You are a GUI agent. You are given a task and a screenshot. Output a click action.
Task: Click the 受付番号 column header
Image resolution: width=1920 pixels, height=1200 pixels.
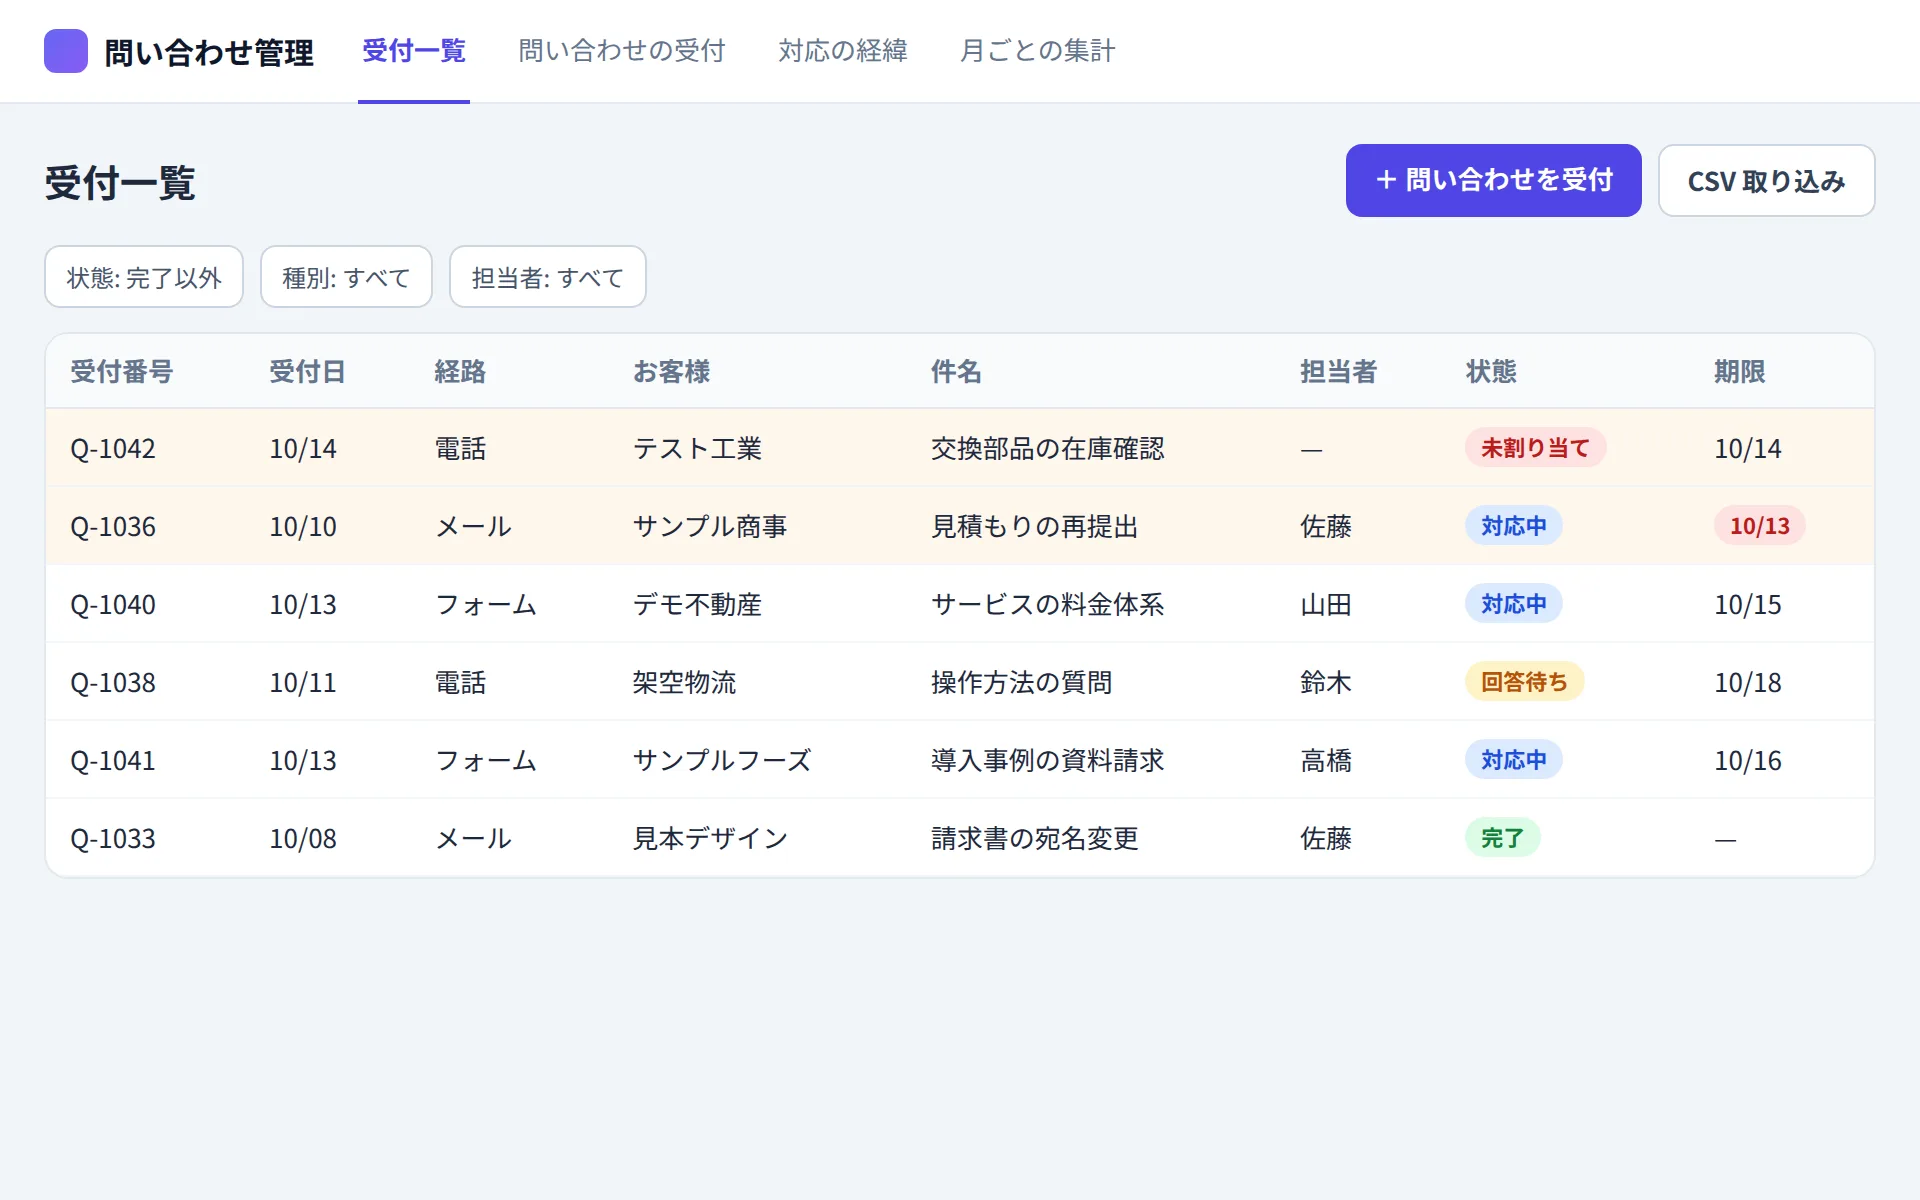(122, 372)
